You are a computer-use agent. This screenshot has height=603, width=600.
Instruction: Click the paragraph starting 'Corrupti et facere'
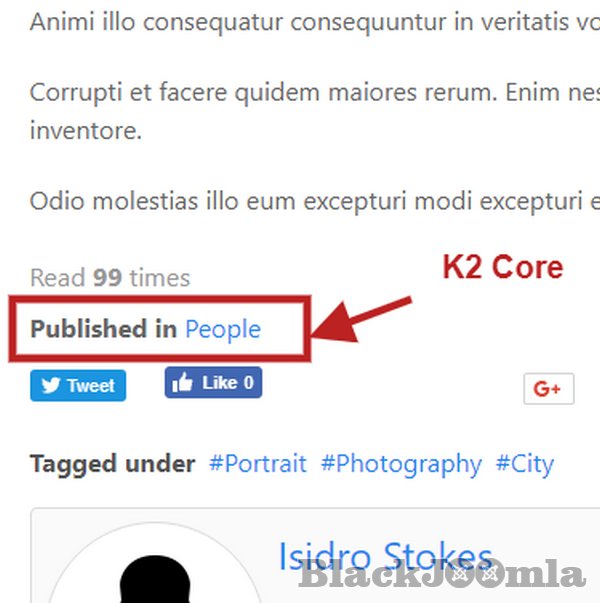pyautogui.click(x=315, y=112)
